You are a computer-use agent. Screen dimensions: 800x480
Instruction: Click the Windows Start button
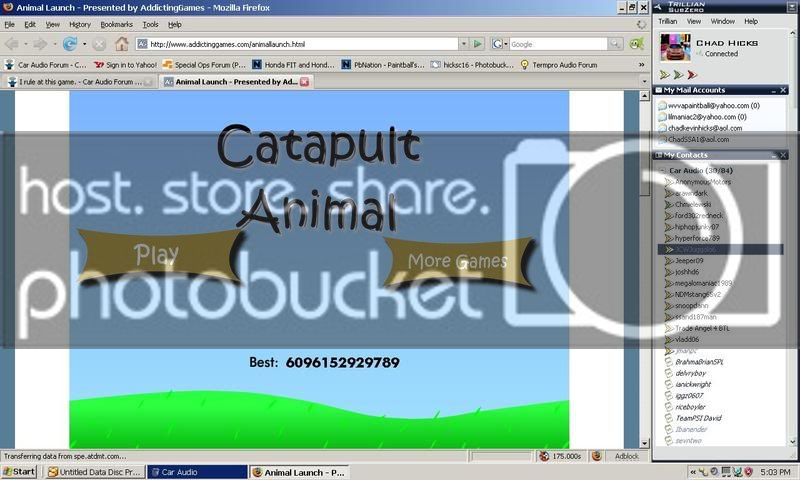18,472
